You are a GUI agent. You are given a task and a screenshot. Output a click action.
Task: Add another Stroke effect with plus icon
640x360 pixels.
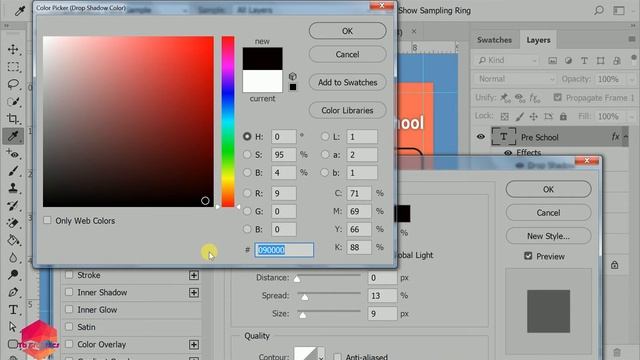click(x=194, y=275)
